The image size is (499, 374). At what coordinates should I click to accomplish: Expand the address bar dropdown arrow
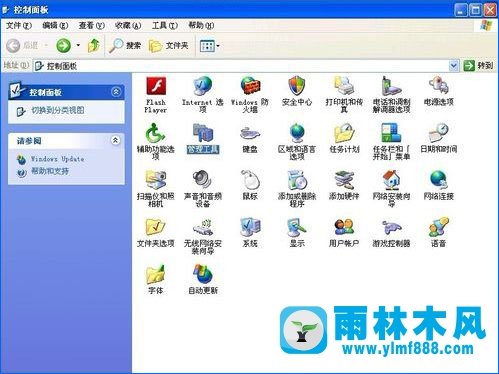[453, 66]
